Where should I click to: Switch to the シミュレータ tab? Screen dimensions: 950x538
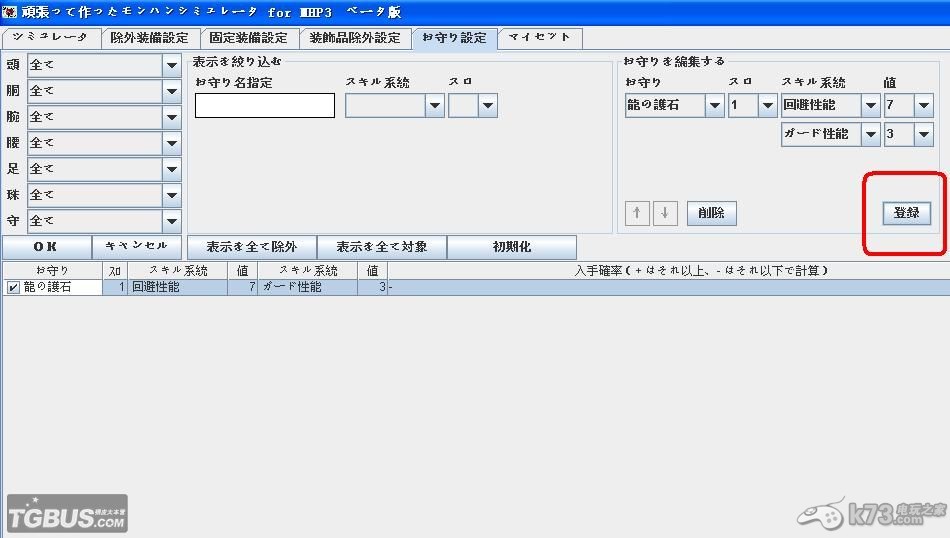tap(51, 38)
